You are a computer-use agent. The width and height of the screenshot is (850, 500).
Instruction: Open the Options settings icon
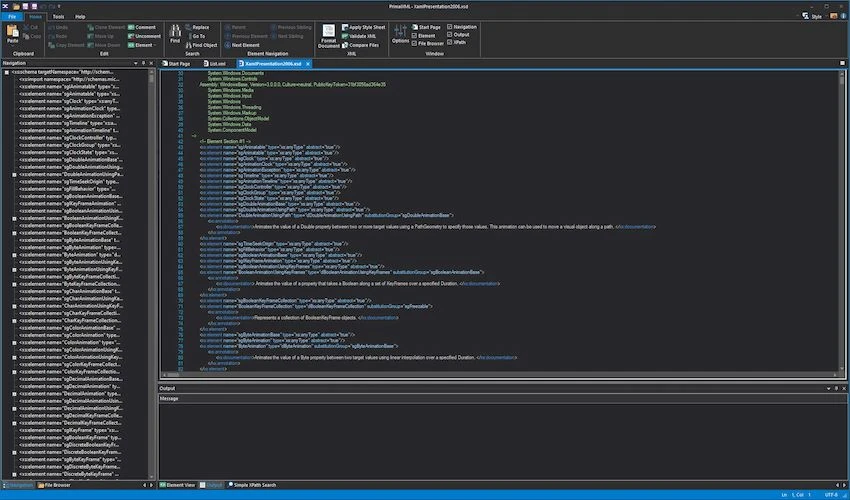click(x=400, y=32)
